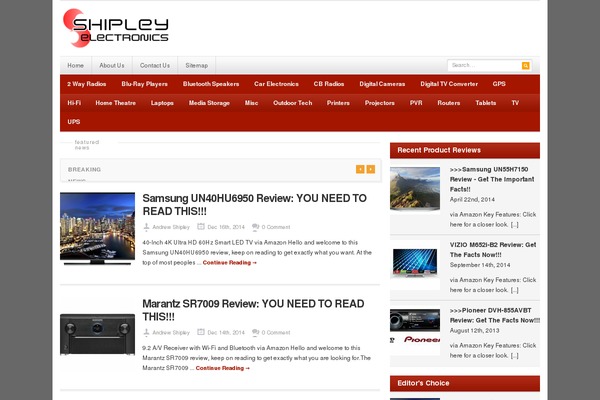Screen dimensions: 600x400
Task: Click the Shipley Electronics logo
Action: pyautogui.click(x=116, y=28)
